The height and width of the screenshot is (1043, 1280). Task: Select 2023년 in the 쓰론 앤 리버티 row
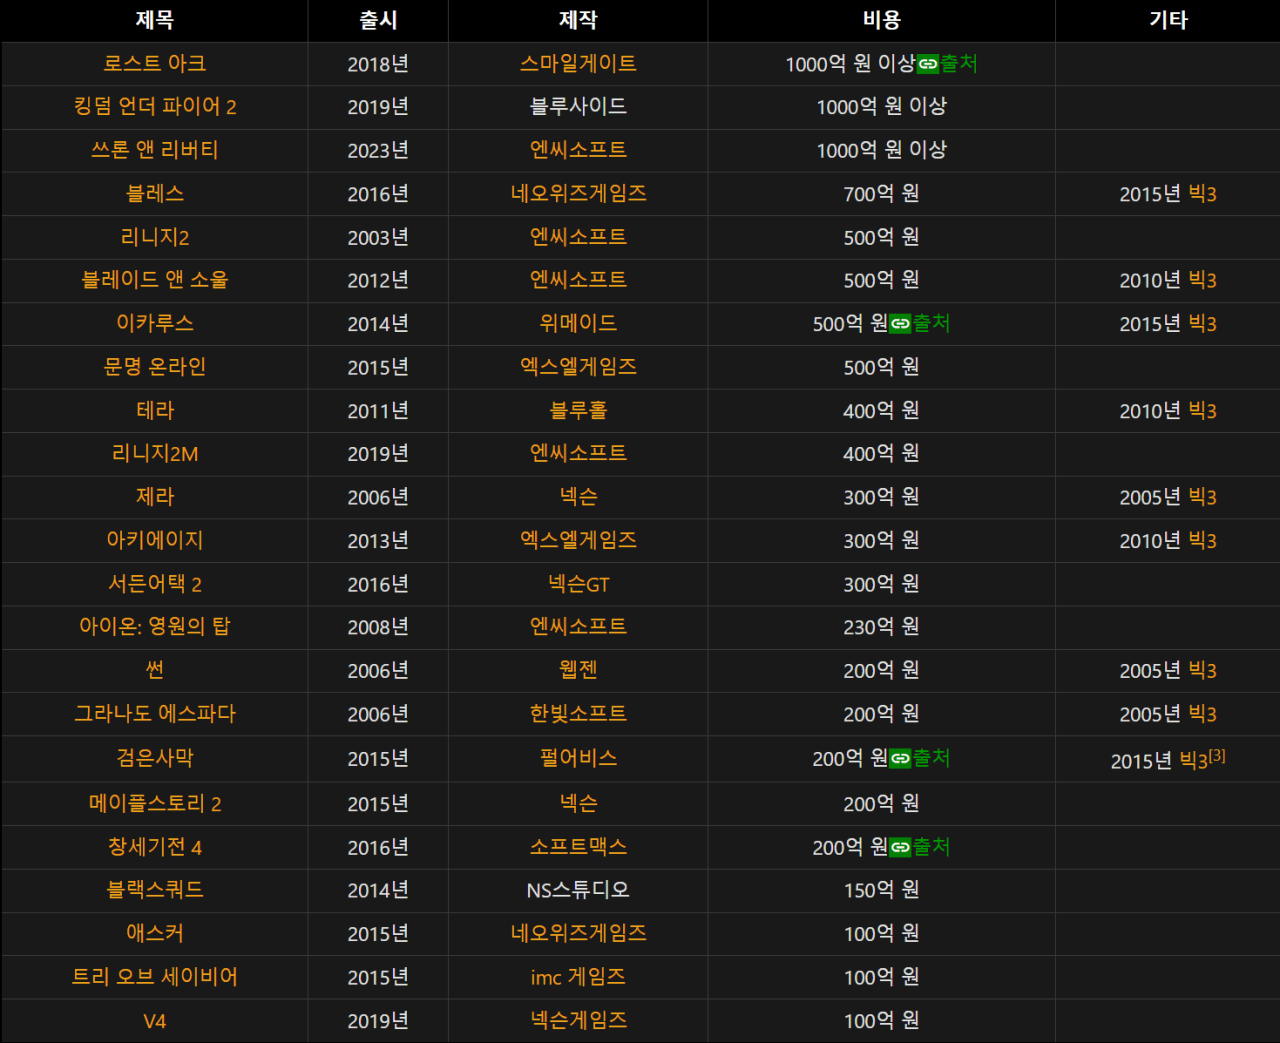point(378,150)
